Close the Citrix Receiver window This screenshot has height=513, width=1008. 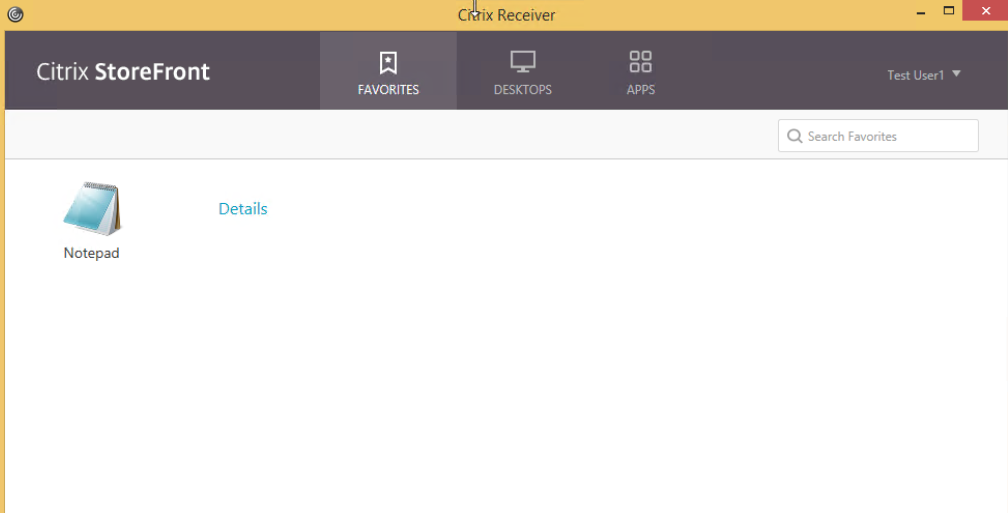986,11
